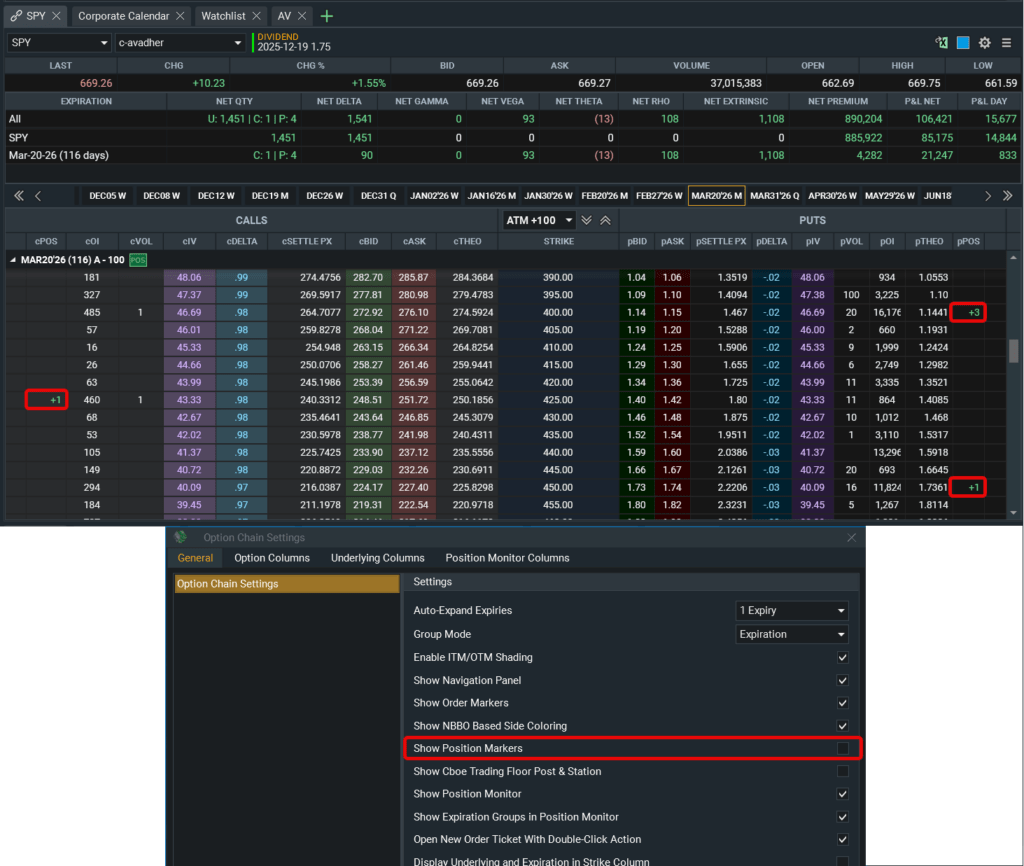Click the double-down chevron beside ATM +100
1024x866 pixels.
click(587, 220)
